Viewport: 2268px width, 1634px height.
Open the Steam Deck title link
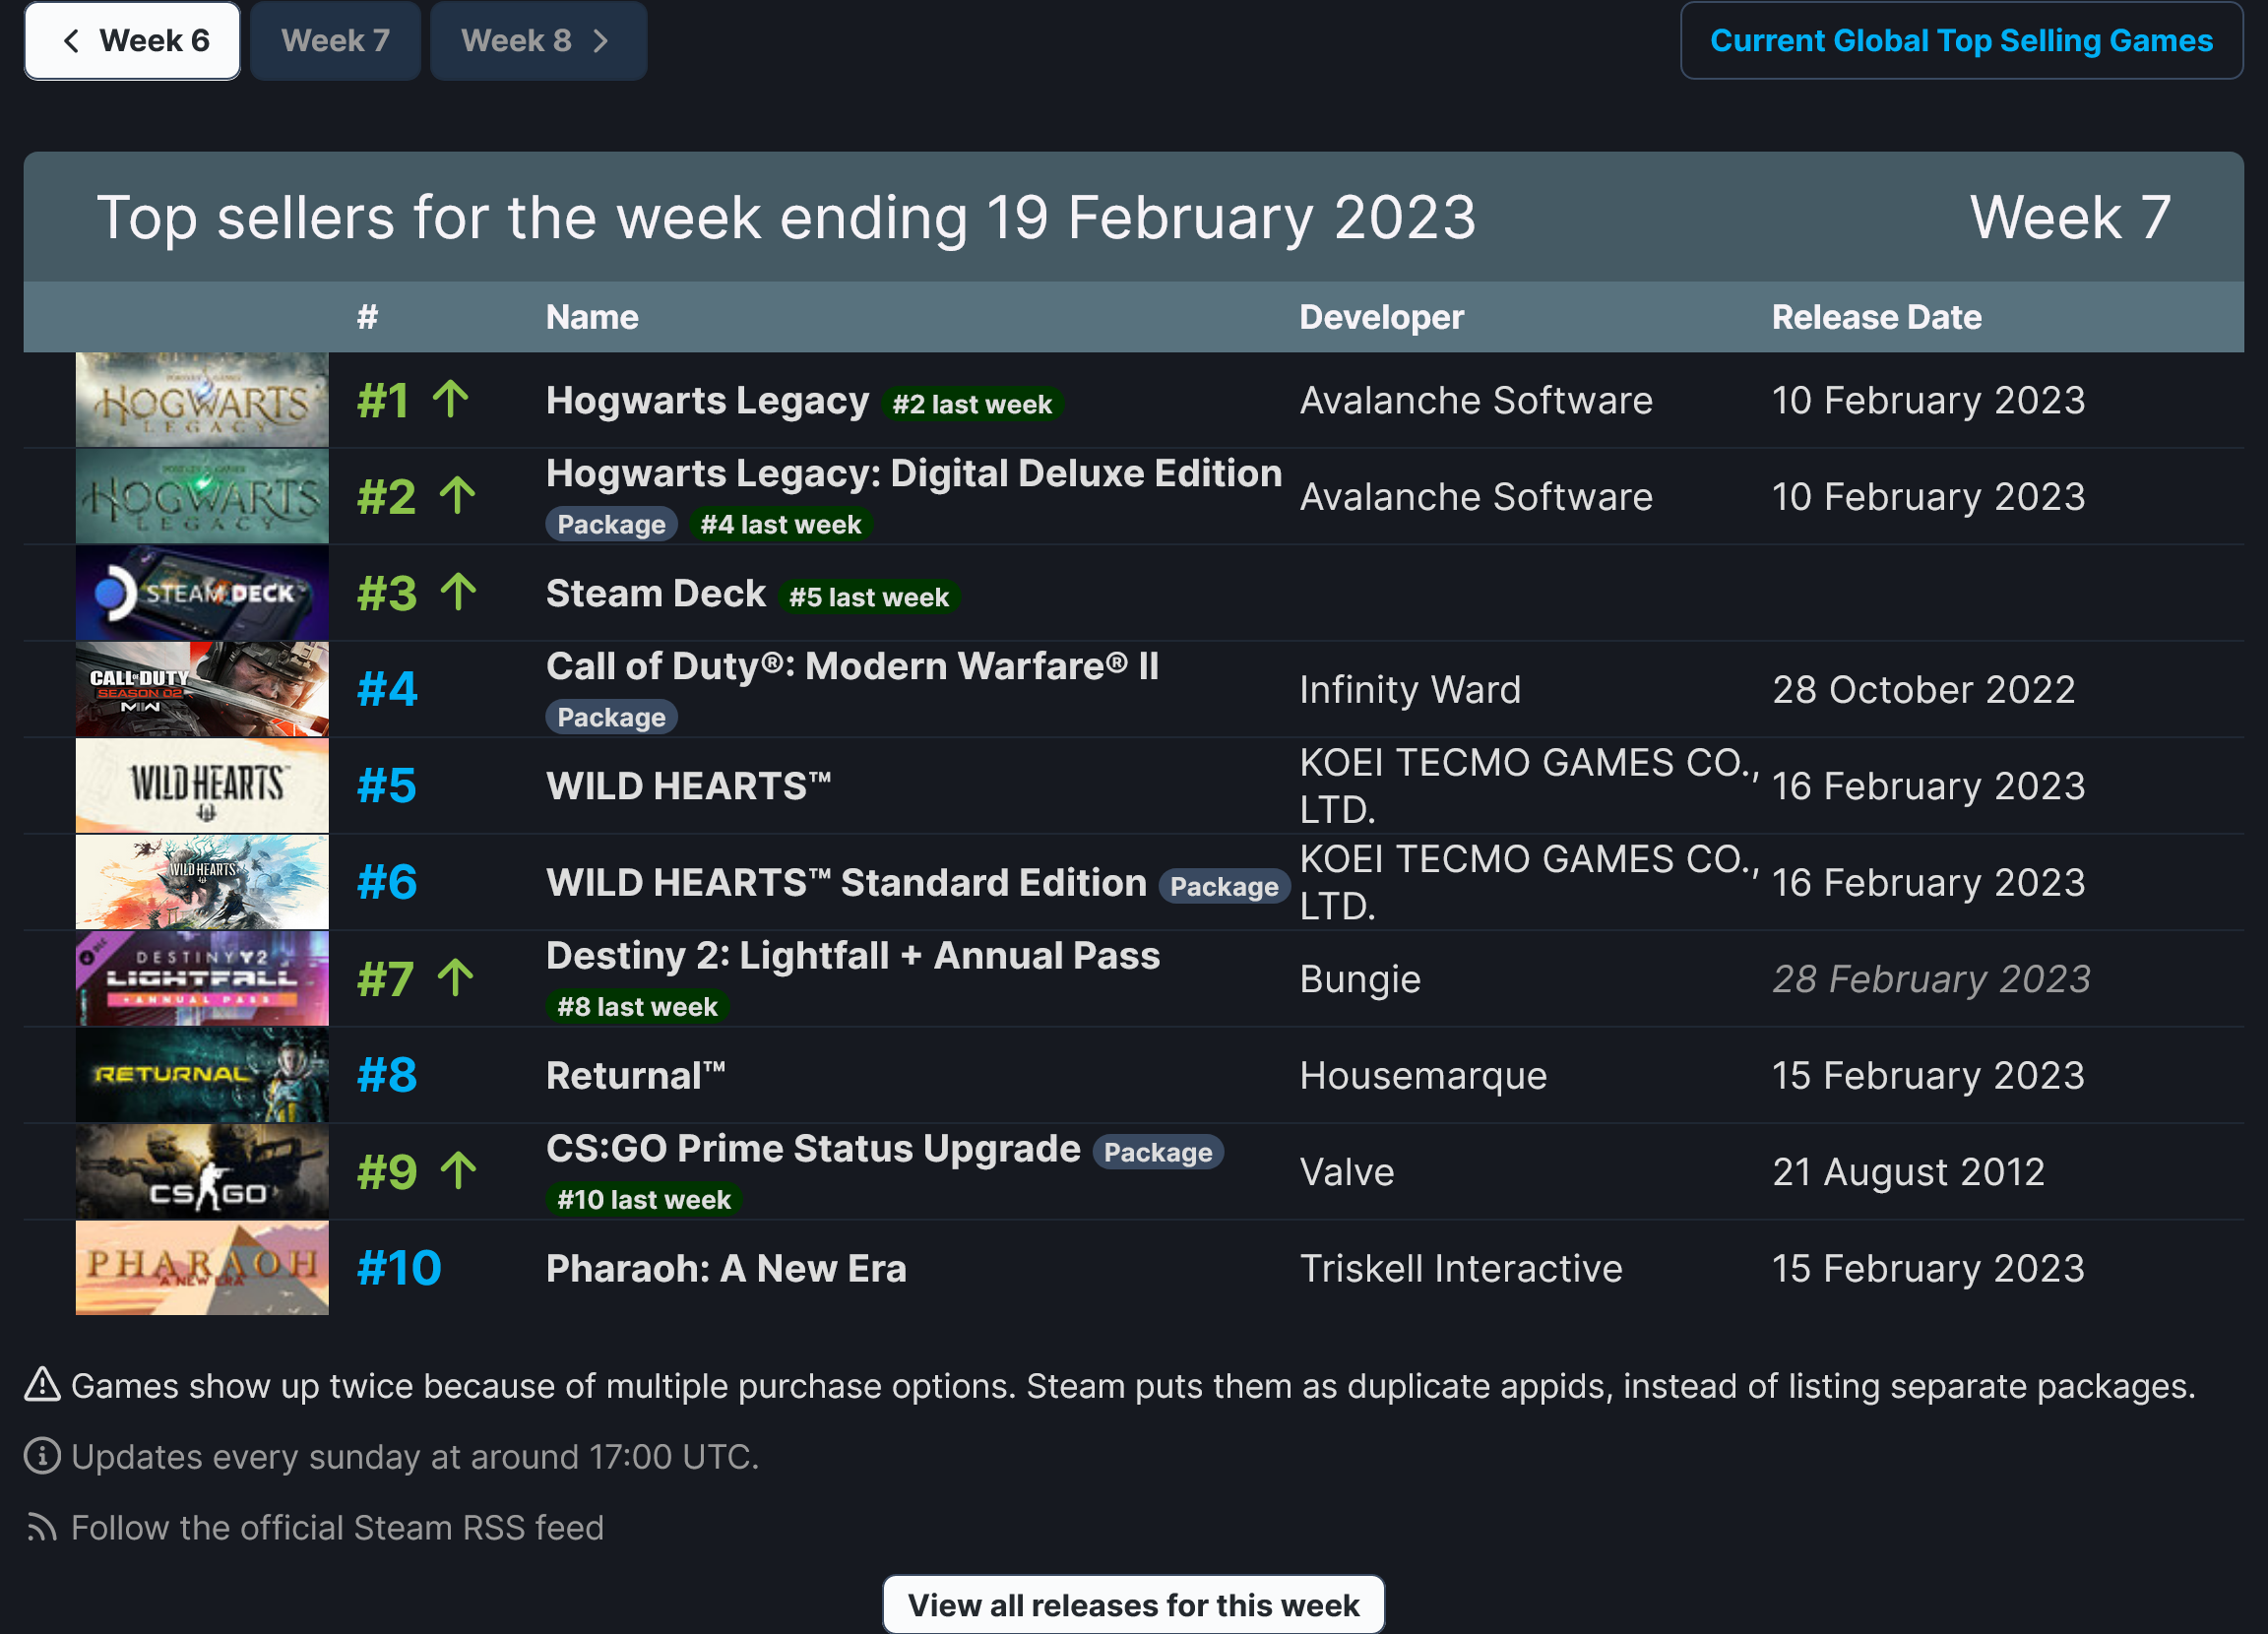tap(656, 593)
